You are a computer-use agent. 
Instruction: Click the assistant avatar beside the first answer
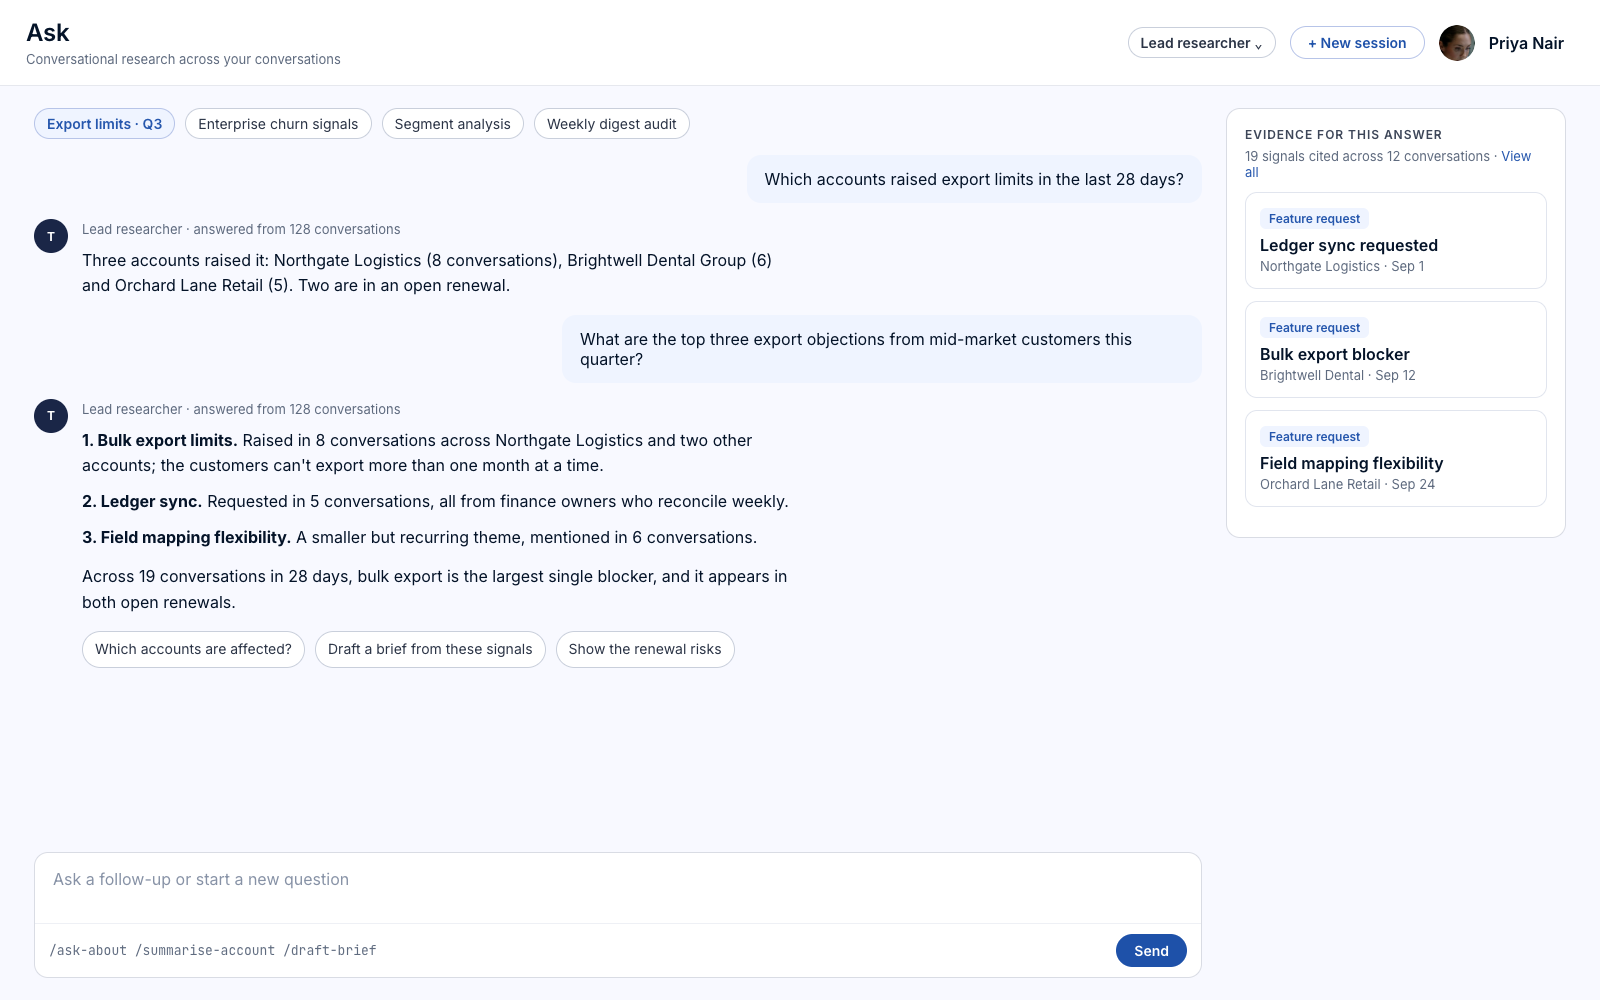(51, 236)
